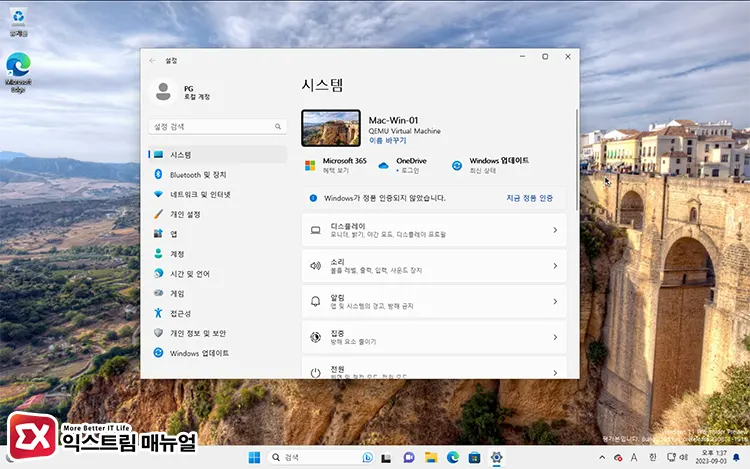
Task: Click the Windows Start button on taskbar
Action: [x=255, y=457]
